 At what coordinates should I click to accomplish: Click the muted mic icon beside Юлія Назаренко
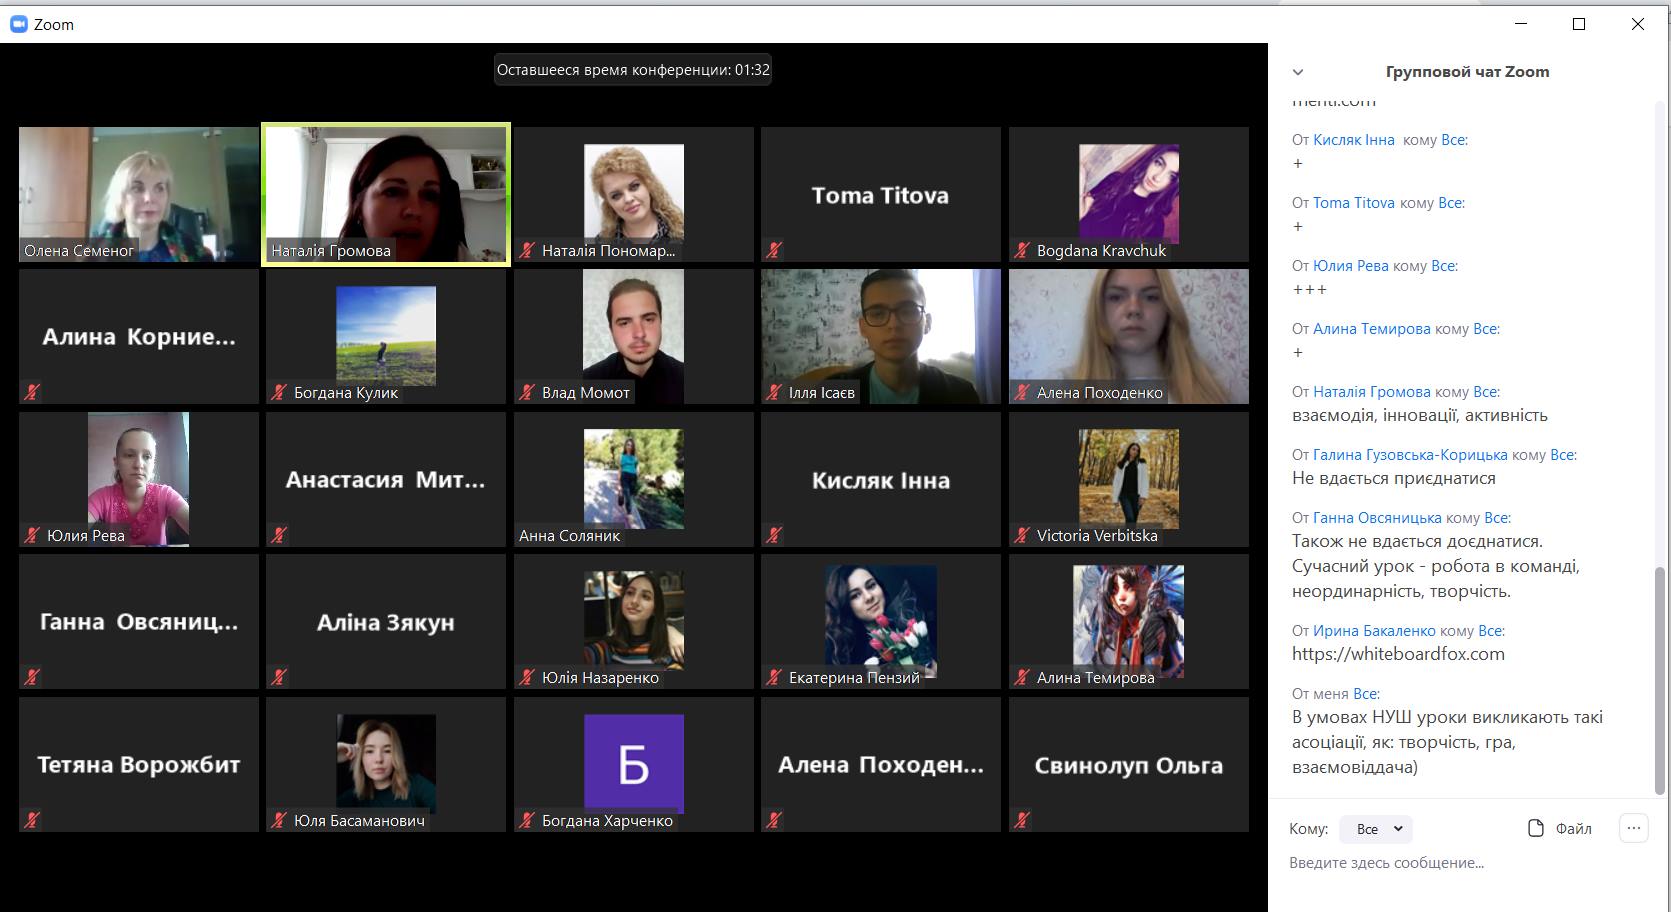(x=526, y=678)
